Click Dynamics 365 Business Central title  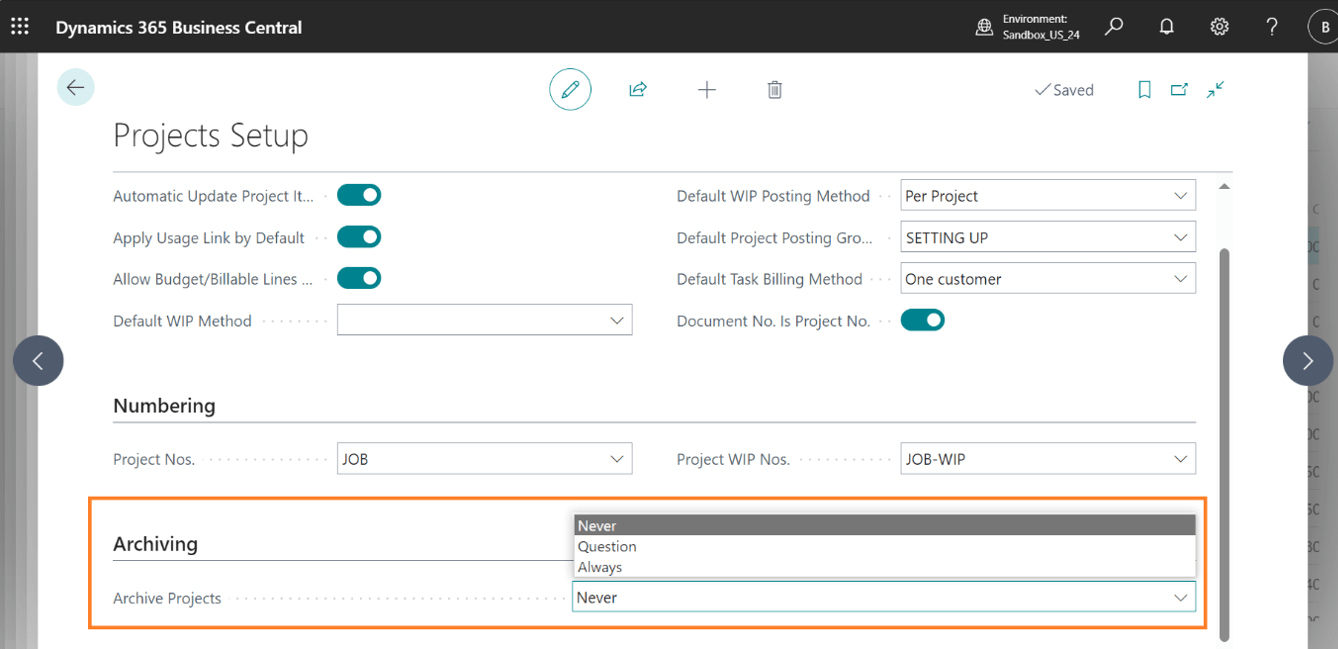click(178, 27)
